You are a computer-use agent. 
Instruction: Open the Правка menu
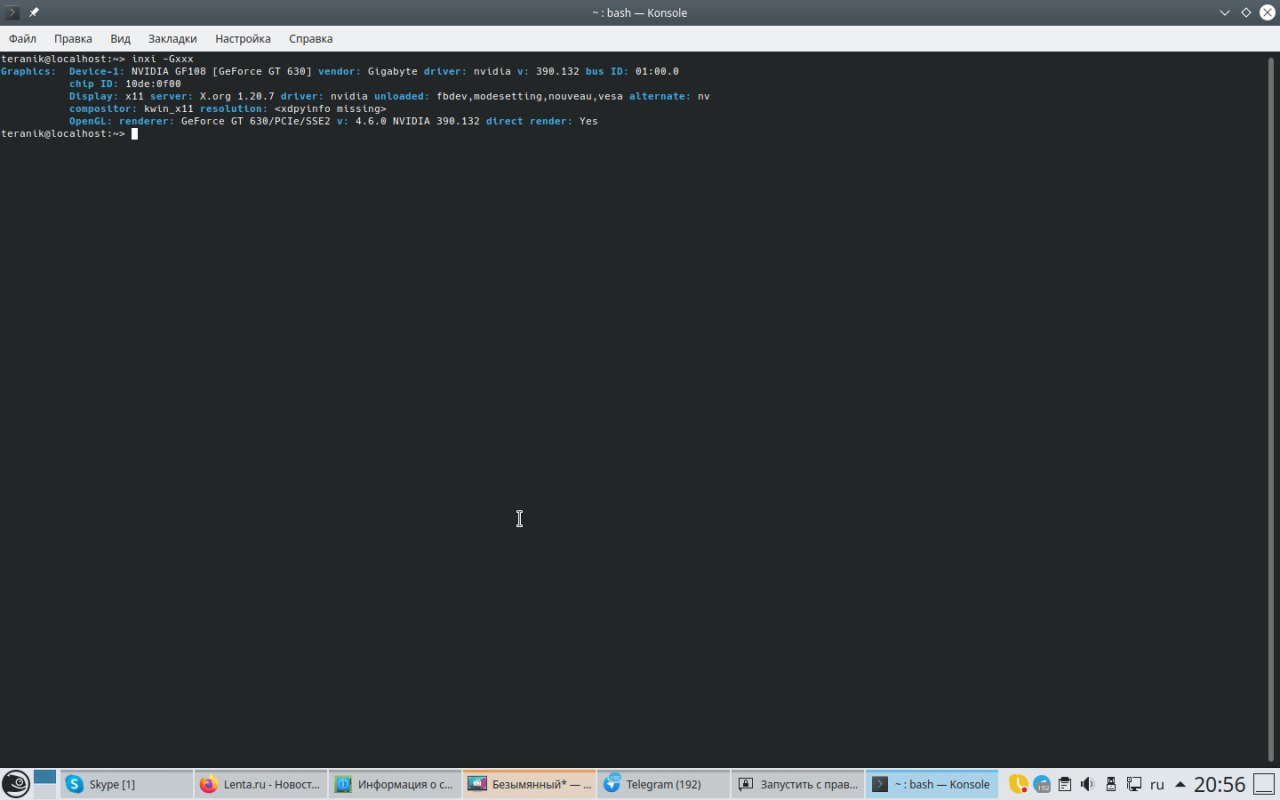pyautogui.click(x=73, y=39)
